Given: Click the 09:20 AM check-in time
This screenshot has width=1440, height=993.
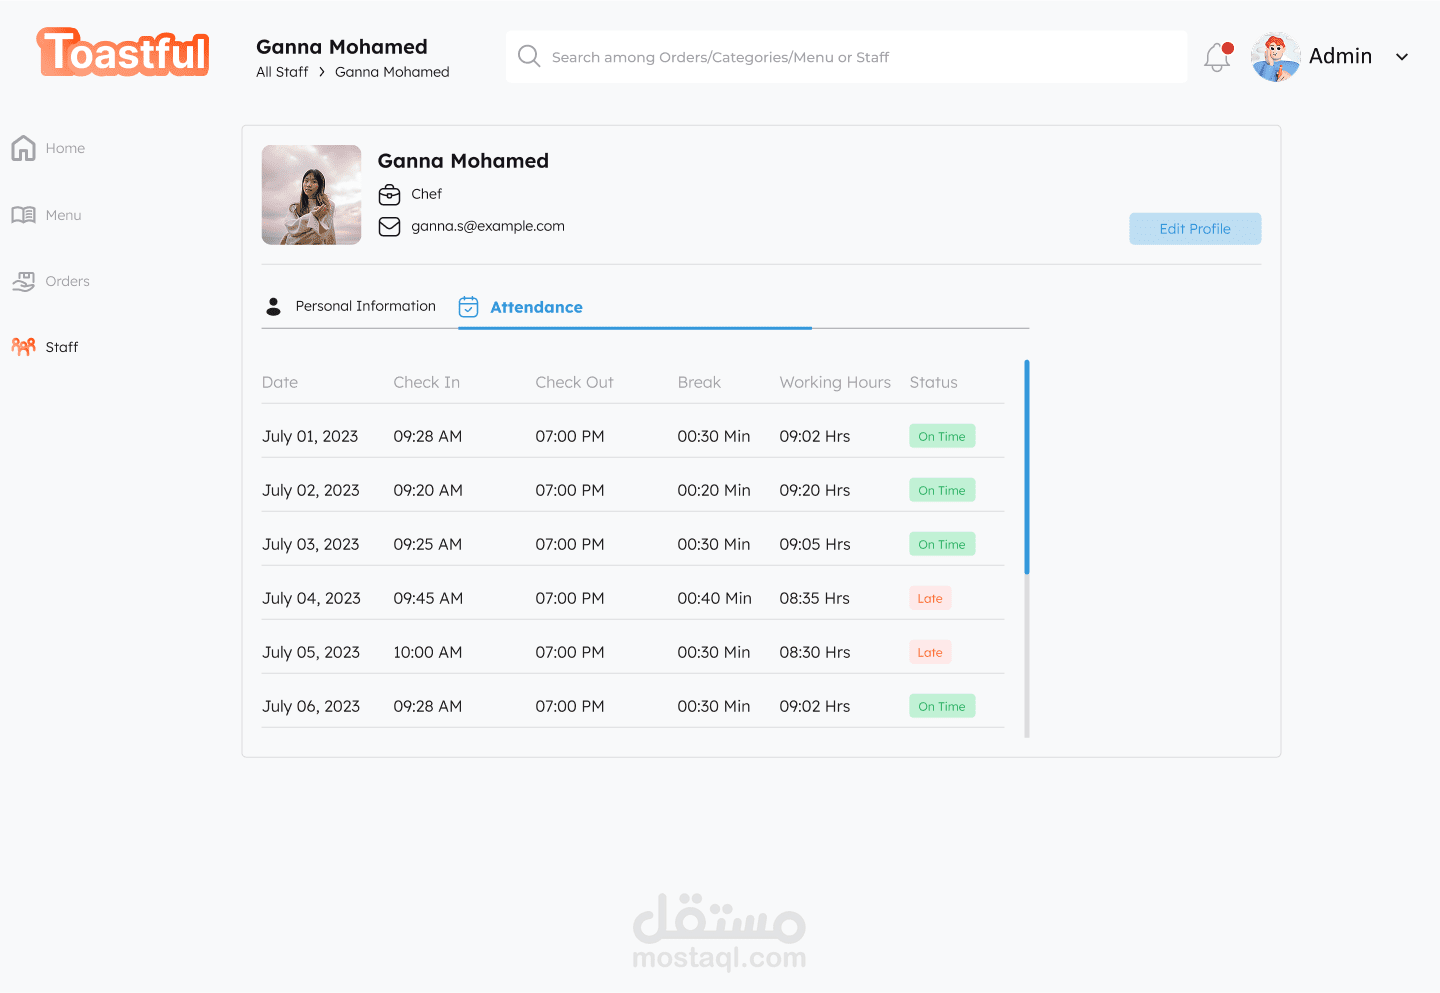Looking at the screenshot, I should (x=428, y=490).
